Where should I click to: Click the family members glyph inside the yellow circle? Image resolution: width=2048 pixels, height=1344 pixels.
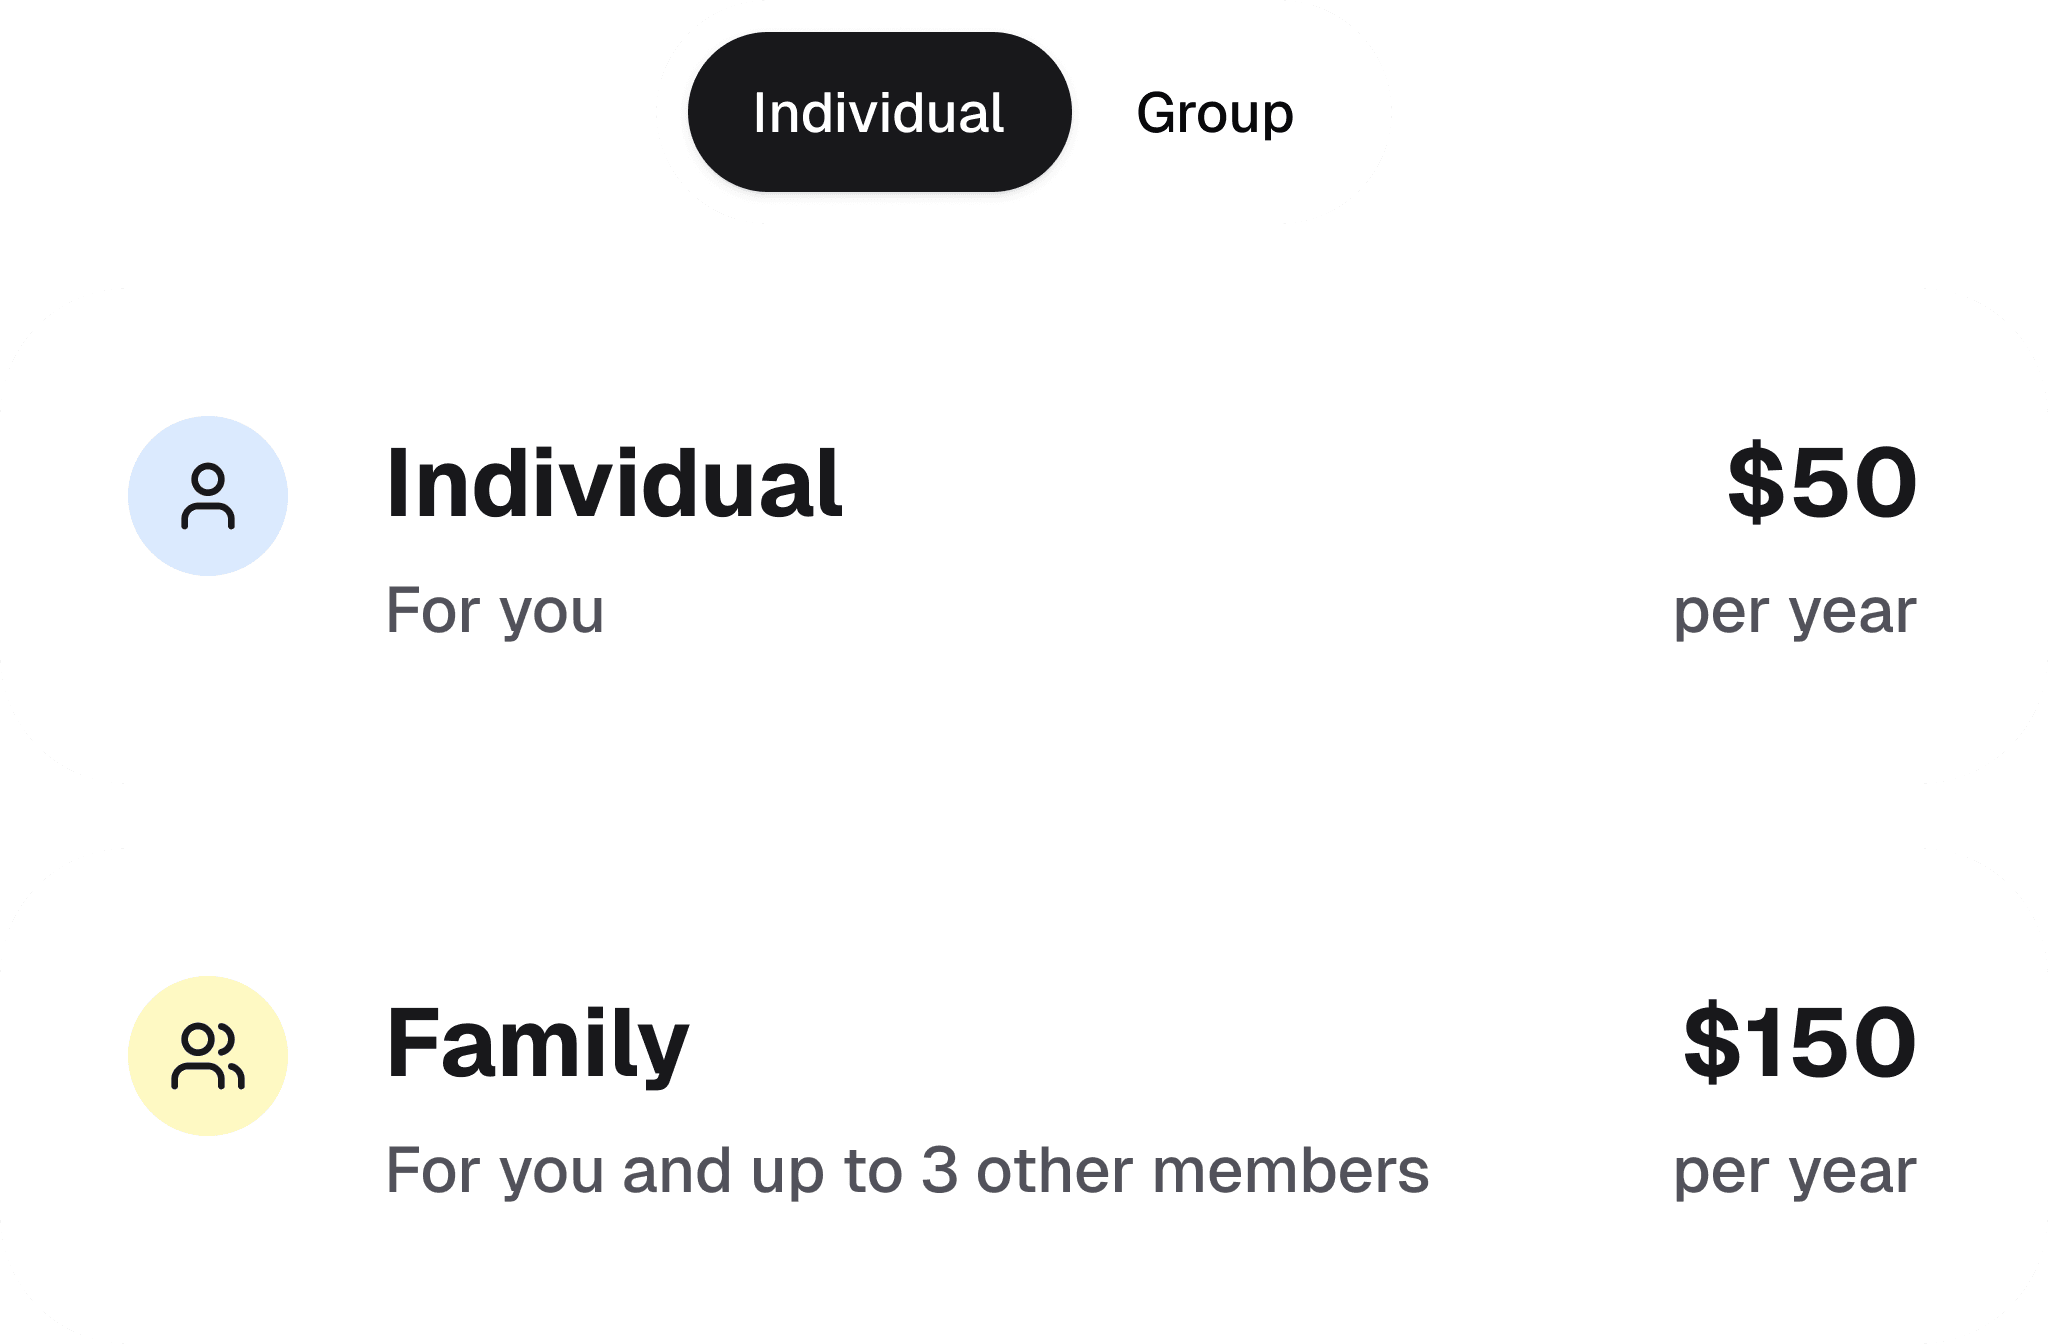tap(207, 1055)
